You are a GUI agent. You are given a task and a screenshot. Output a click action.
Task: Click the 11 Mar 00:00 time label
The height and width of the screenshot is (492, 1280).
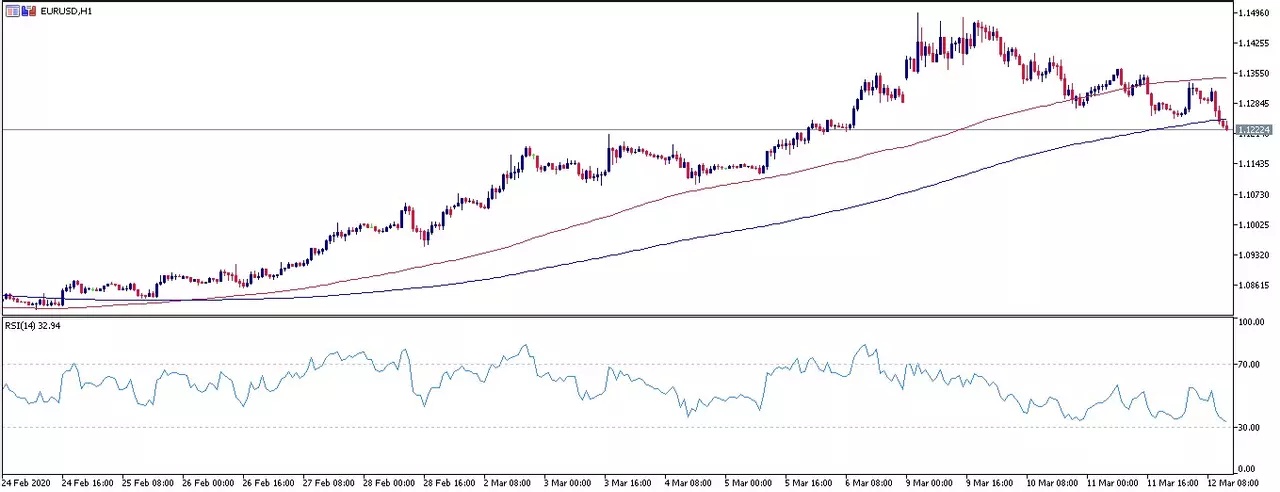(1113, 482)
